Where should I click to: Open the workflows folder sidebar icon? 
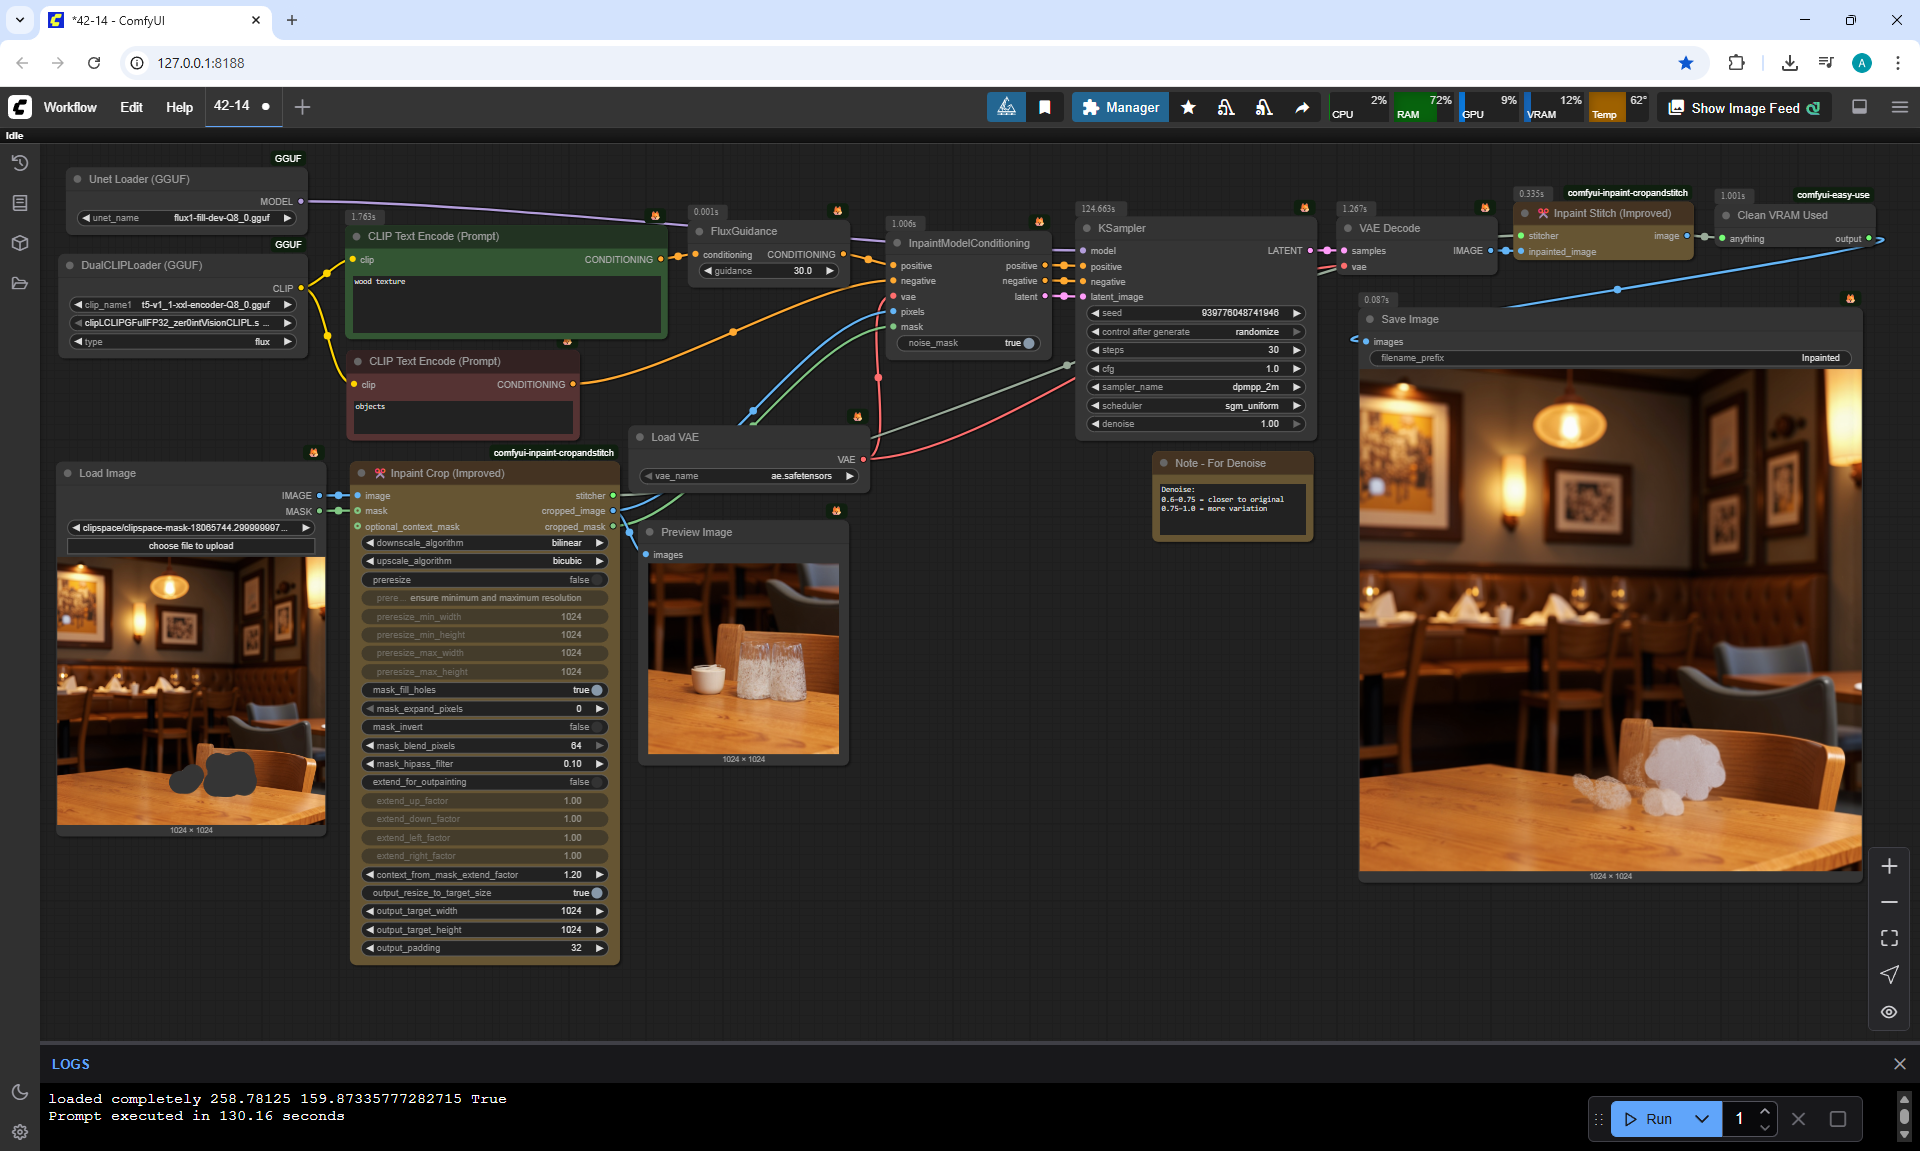pyautogui.click(x=19, y=283)
